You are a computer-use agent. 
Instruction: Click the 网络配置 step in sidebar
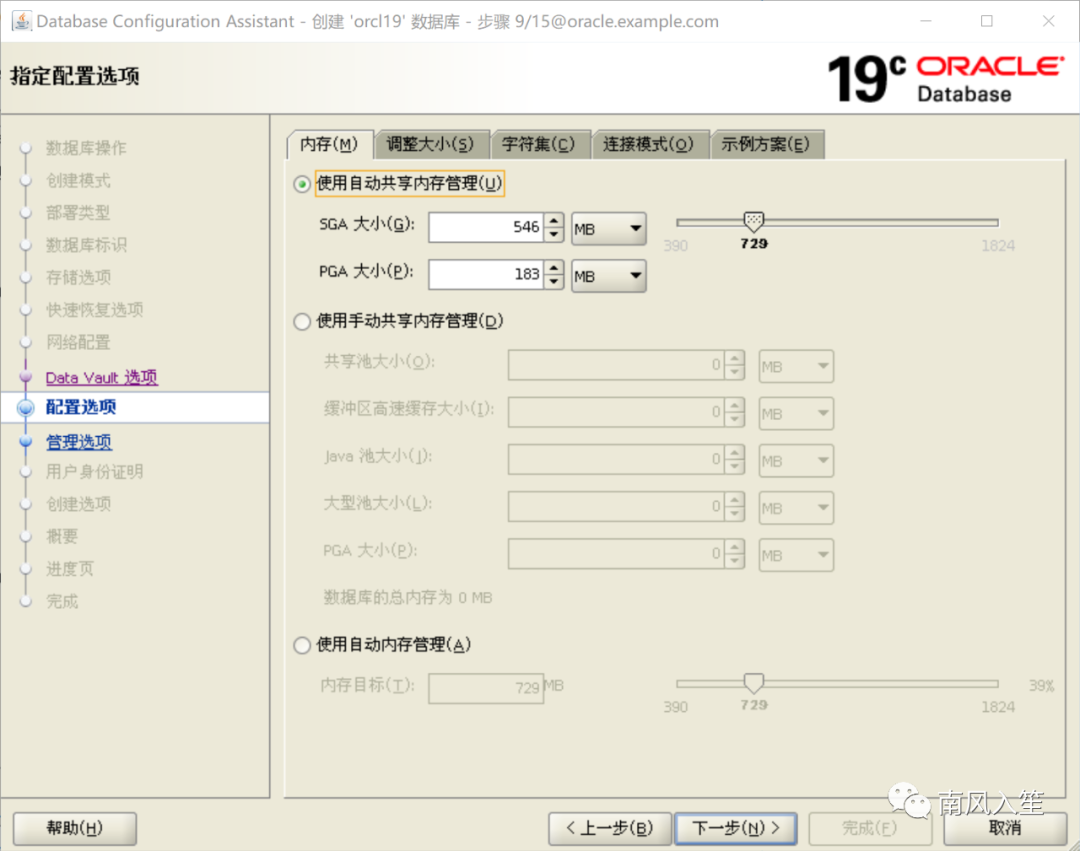[78, 342]
